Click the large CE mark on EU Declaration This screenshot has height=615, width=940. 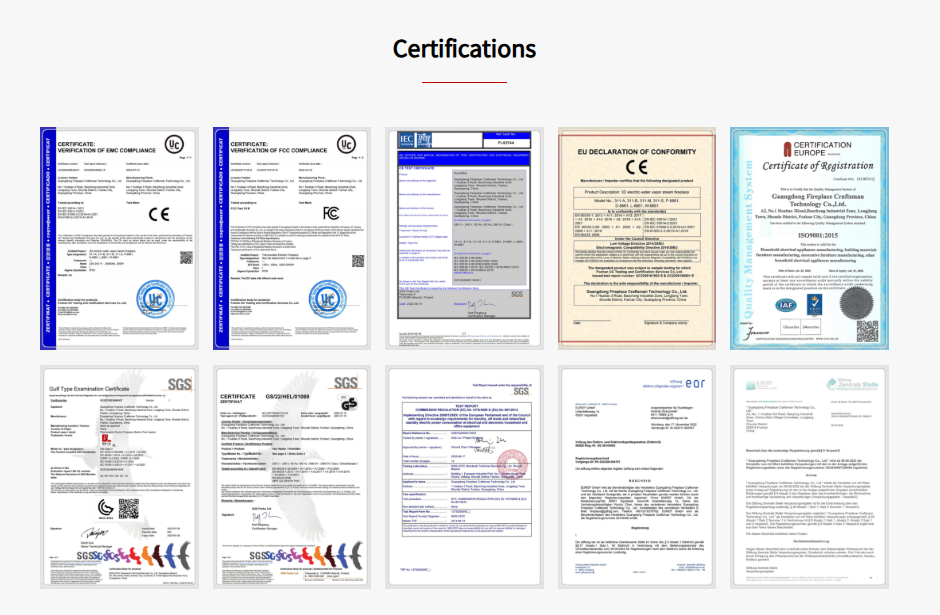tap(637, 167)
